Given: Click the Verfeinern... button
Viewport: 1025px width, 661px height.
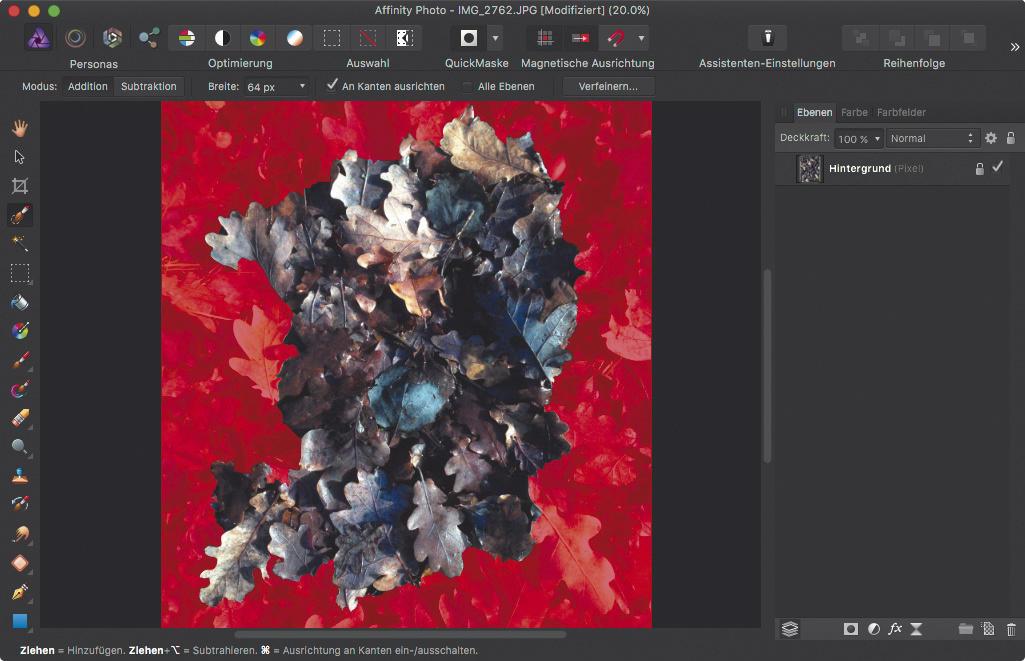Looking at the screenshot, I should click(608, 86).
